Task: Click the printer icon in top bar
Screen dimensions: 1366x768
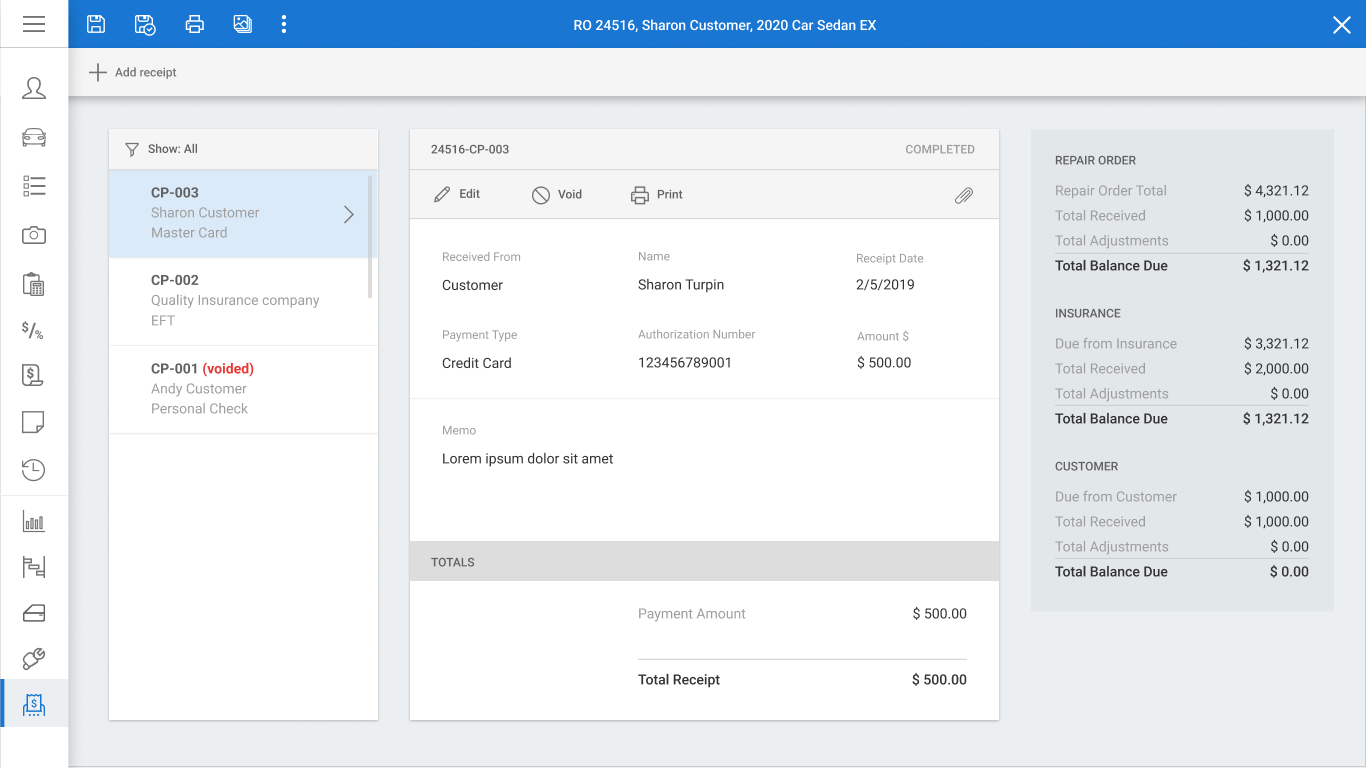Action: [x=195, y=24]
